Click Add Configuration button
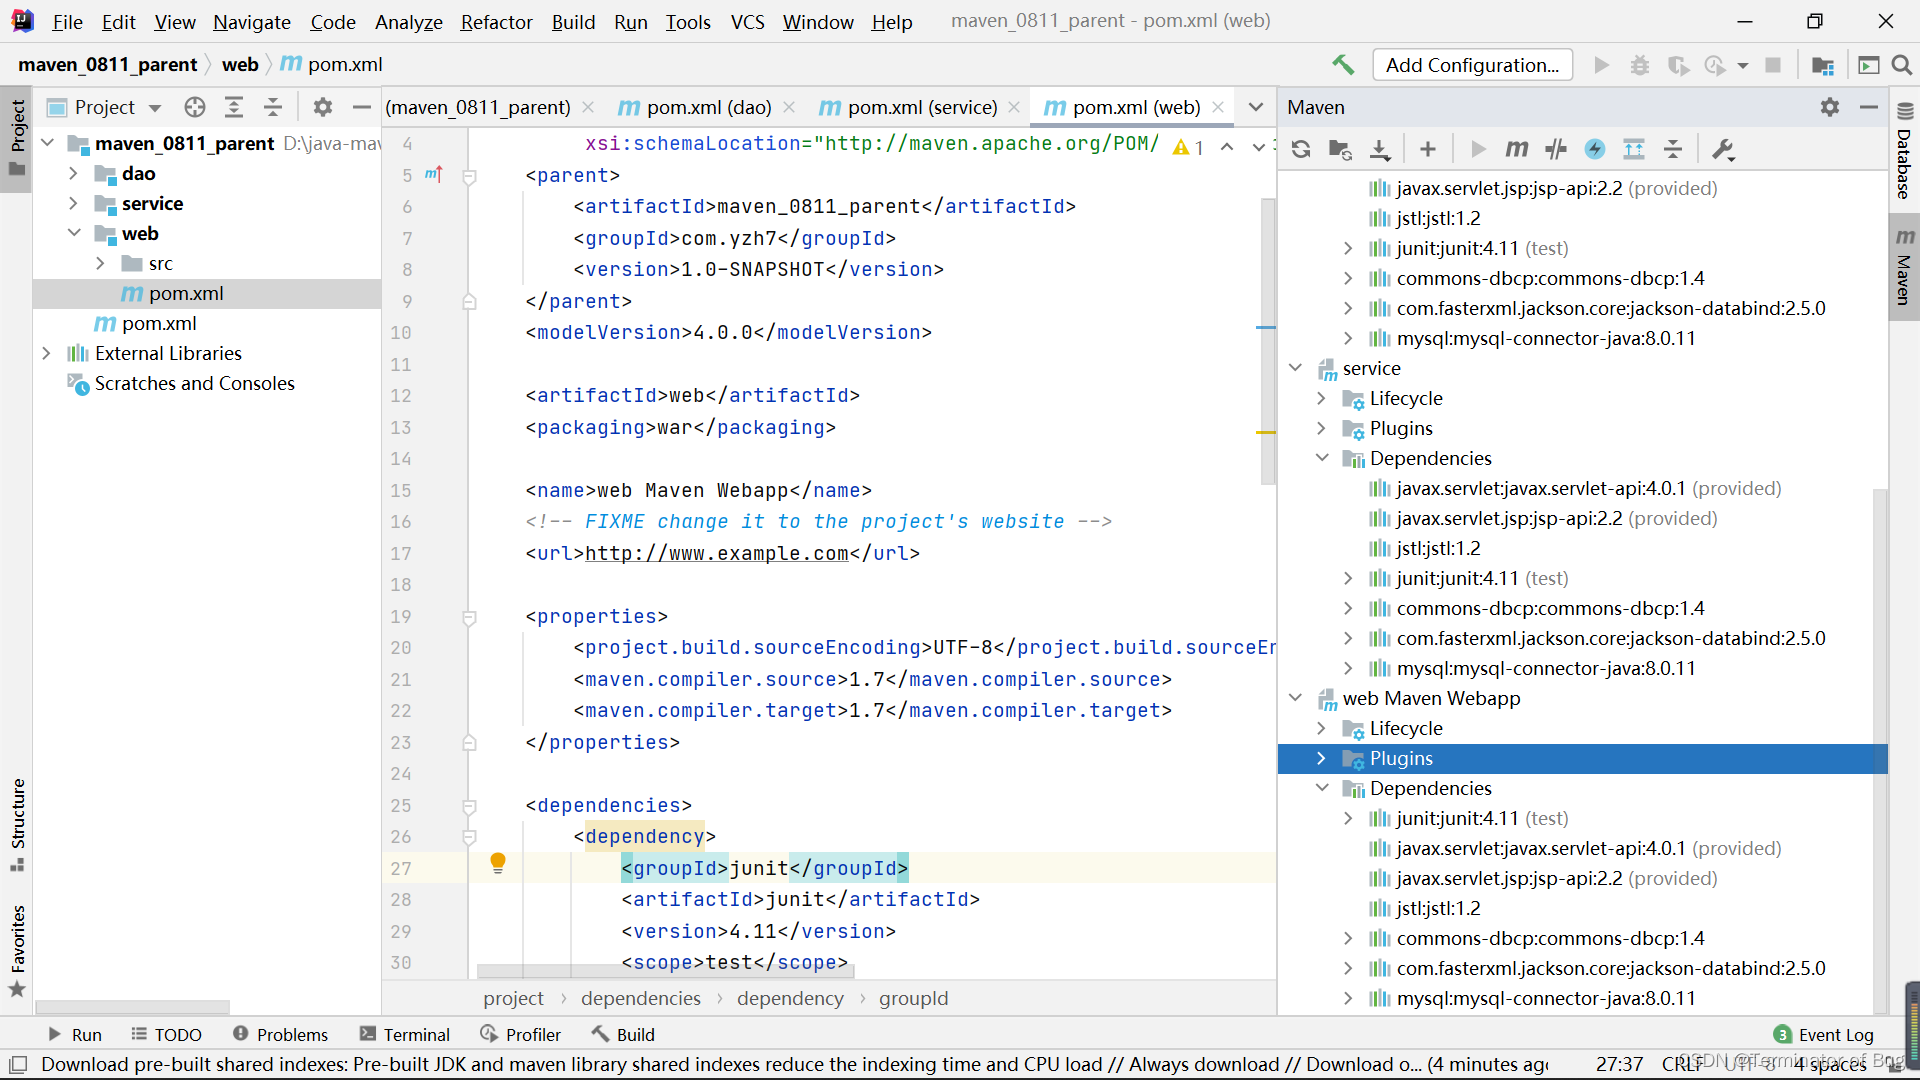 [x=1472, y=65]
